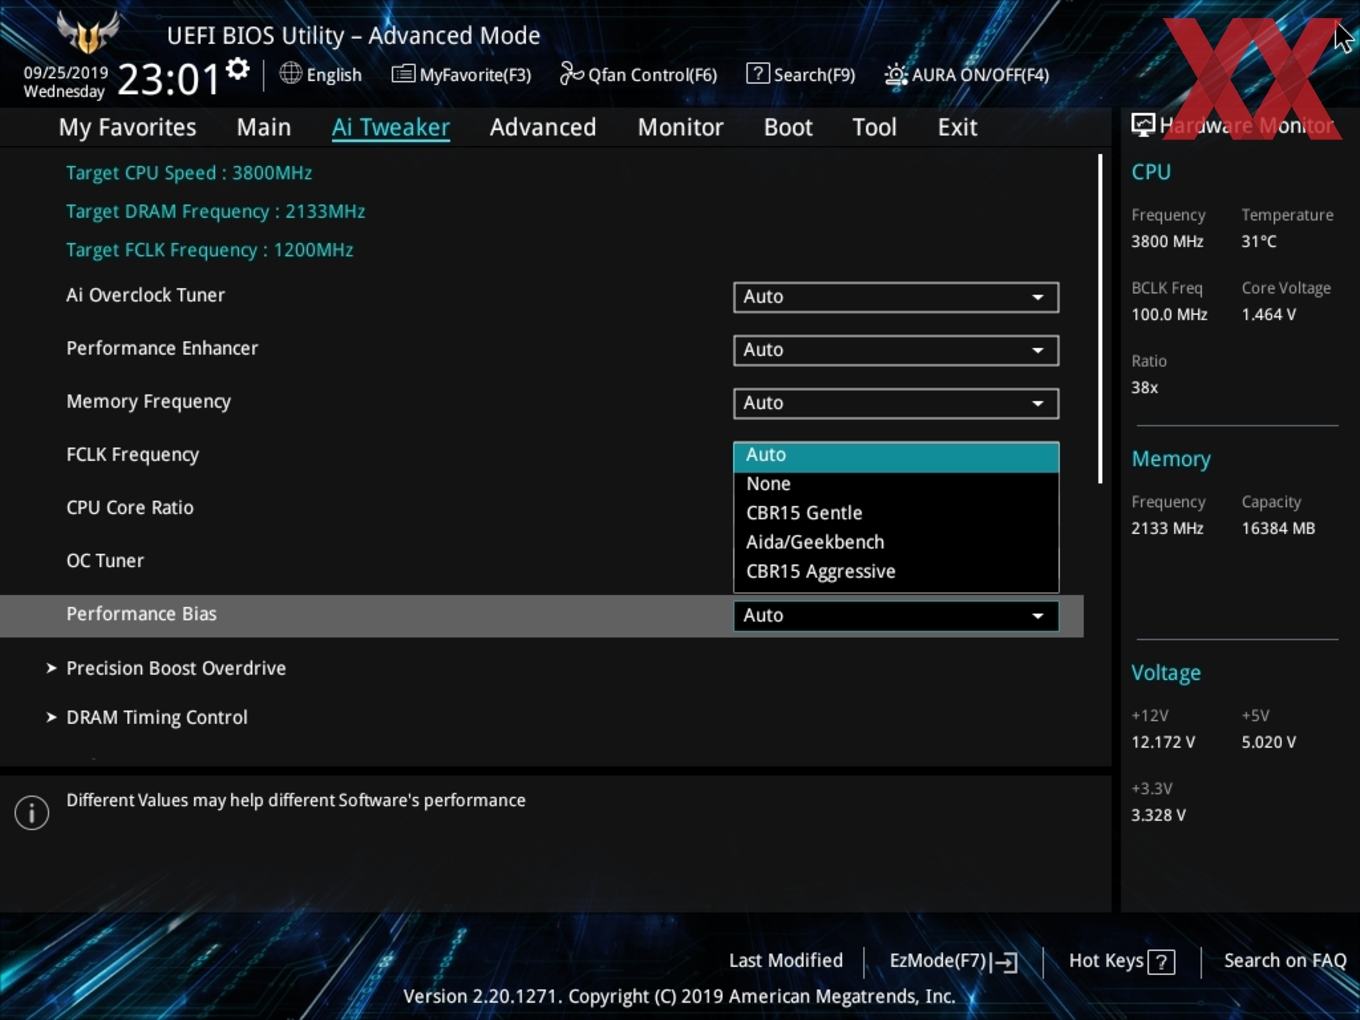
Task: Click the settings list scrollbar
Action: pyautogui.click(x=1100, y=319)
